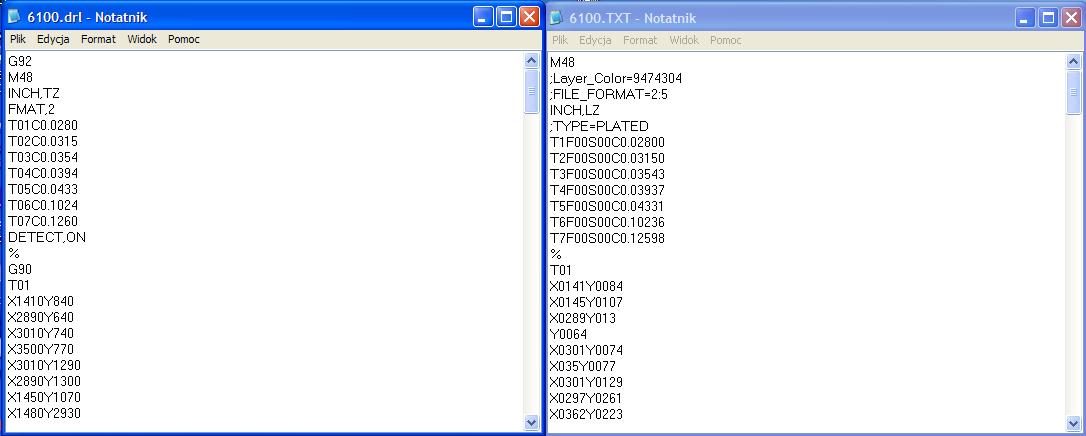Click line T03C0.0354 in 6100.drl
The height and width of the screenshot is (436, 1086).
(43, 157)
